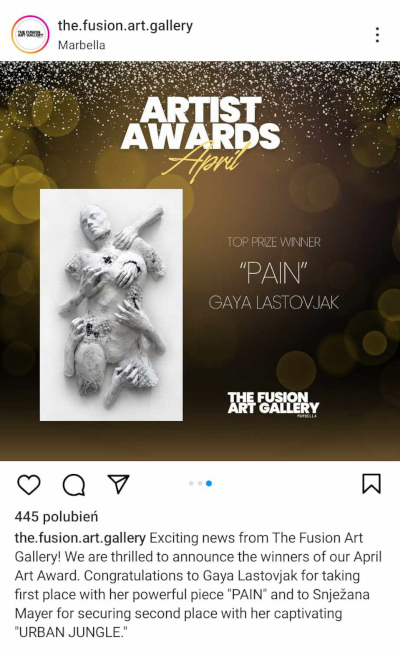Screen dimensions: 400x650
Task: Tap The Fusion Art Gallery logo in image
Action: [273, 404]
